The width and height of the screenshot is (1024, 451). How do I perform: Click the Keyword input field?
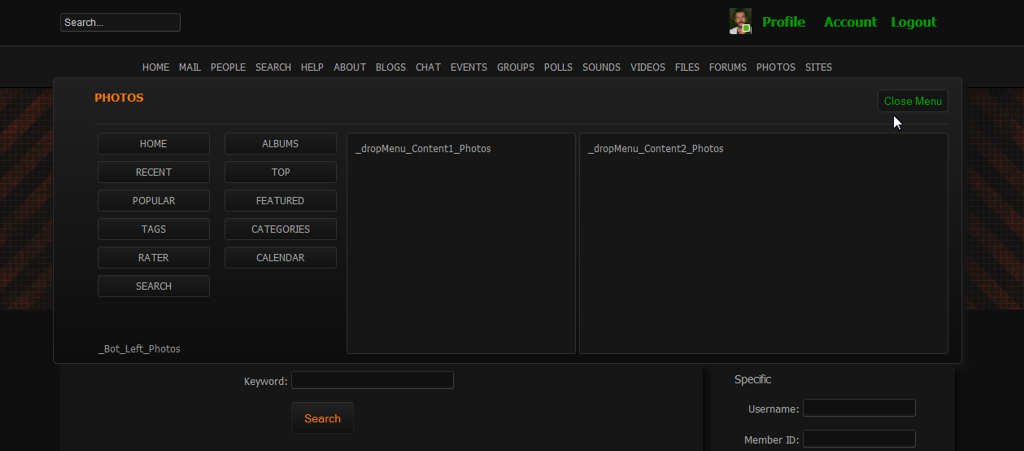tap(372, 380)
